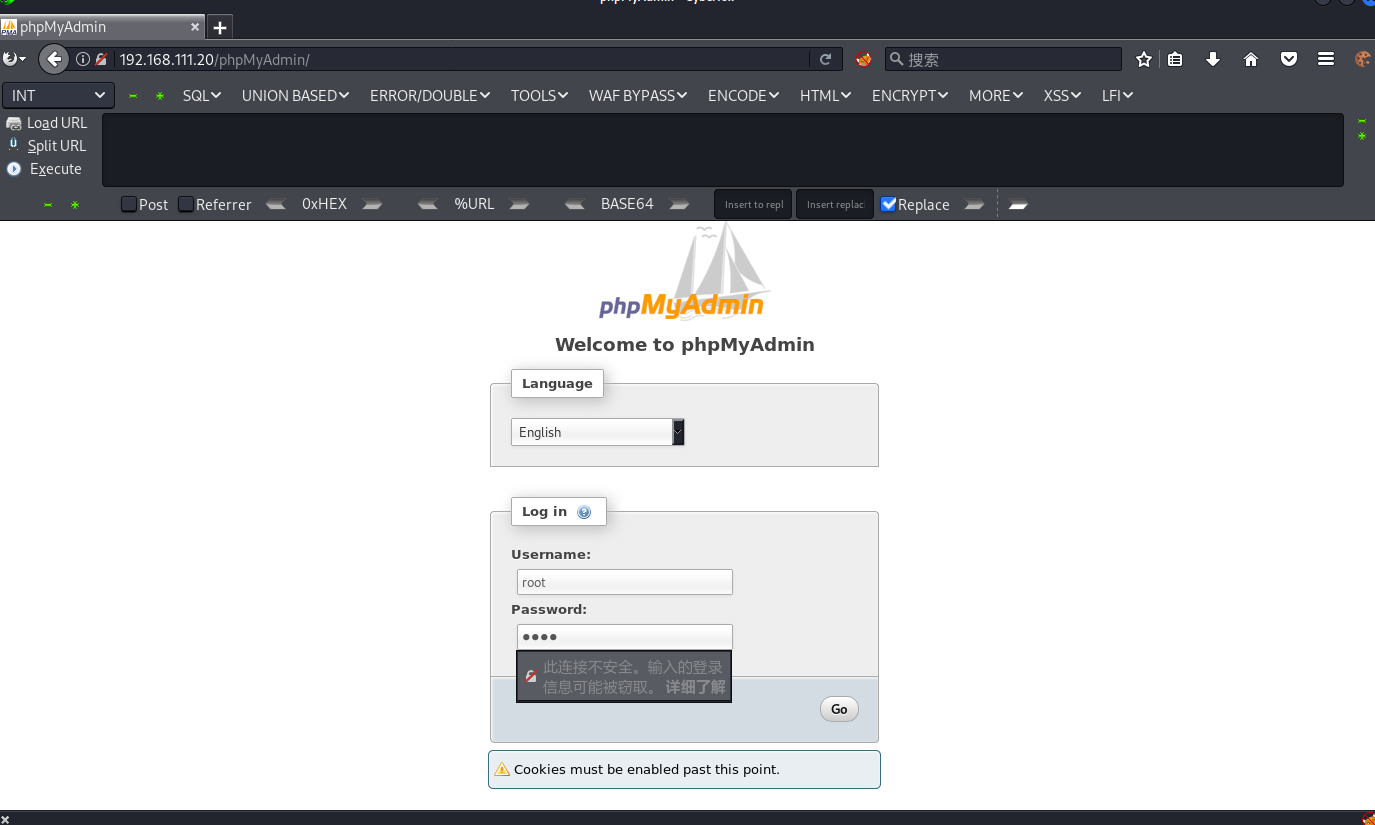Click the left arrow beside 0xHEX

pos(275,204)
